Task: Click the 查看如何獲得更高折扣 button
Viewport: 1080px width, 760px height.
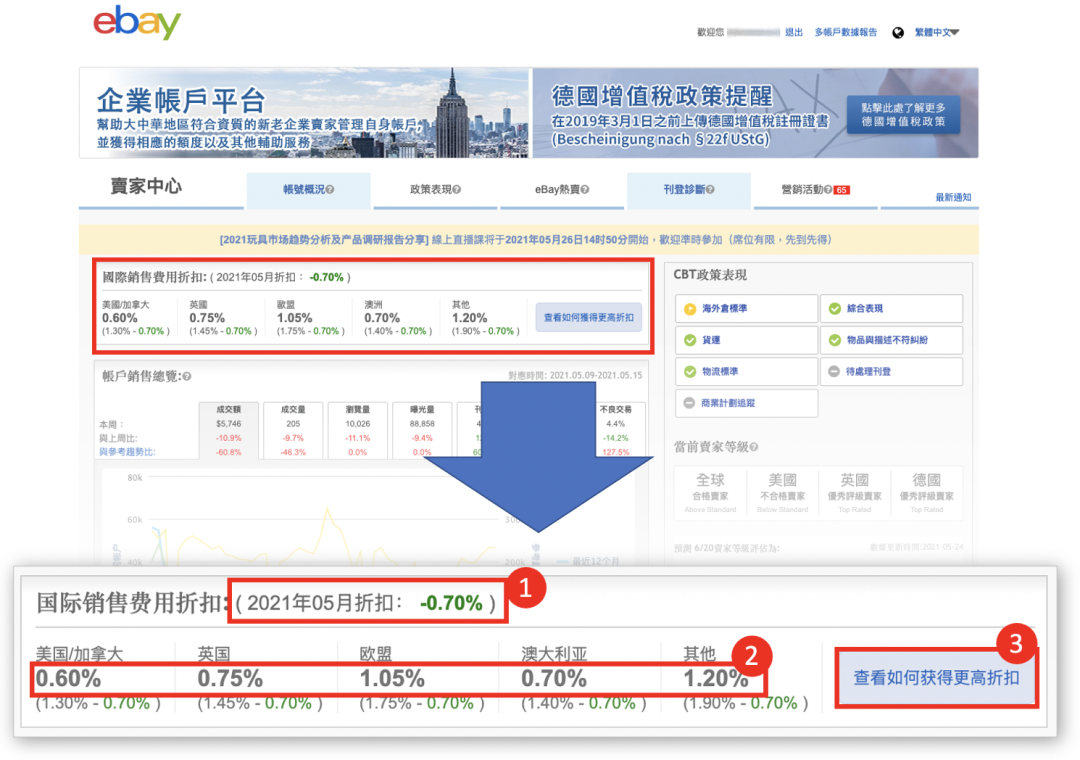Action: click(588, 318)
